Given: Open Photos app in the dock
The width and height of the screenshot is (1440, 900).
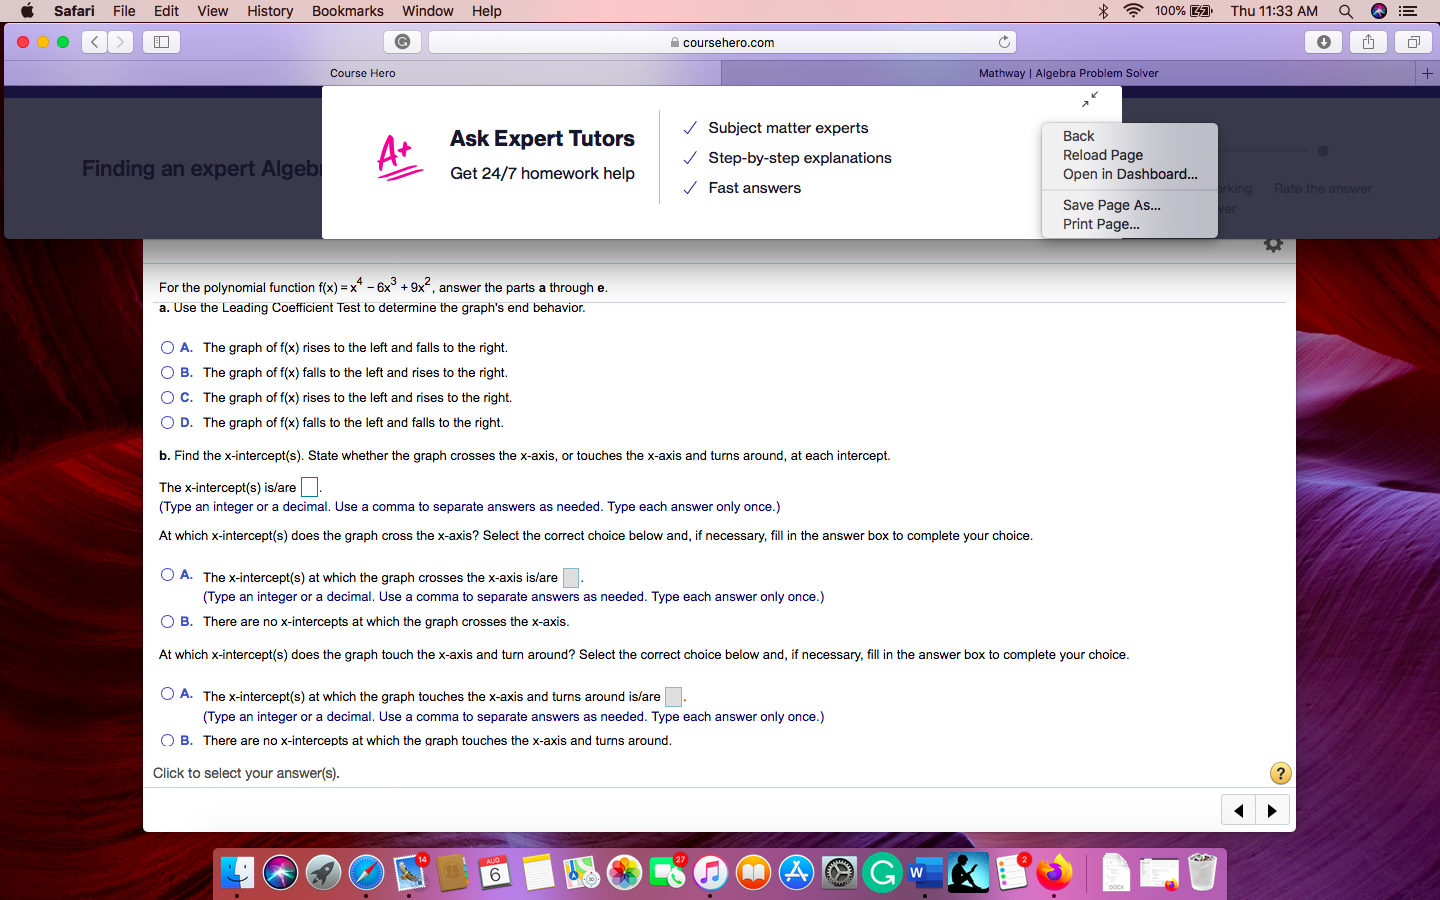Looking at the screenshot, I should pyautogui.click(x=624, y=873).
